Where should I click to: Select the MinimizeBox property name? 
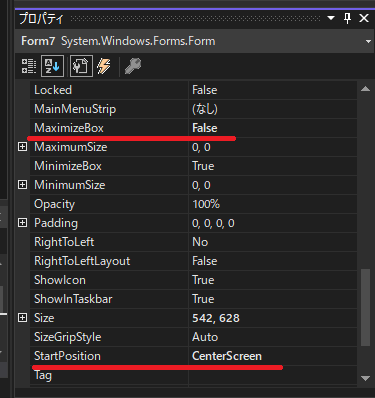68,166
